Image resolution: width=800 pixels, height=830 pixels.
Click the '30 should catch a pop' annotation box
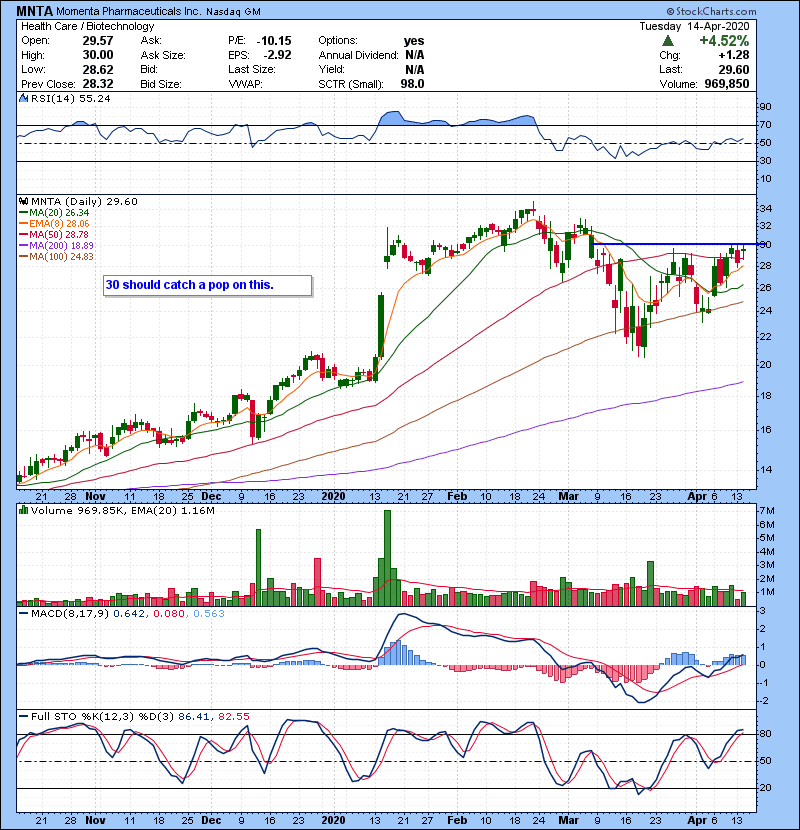[x=208, y=285]
